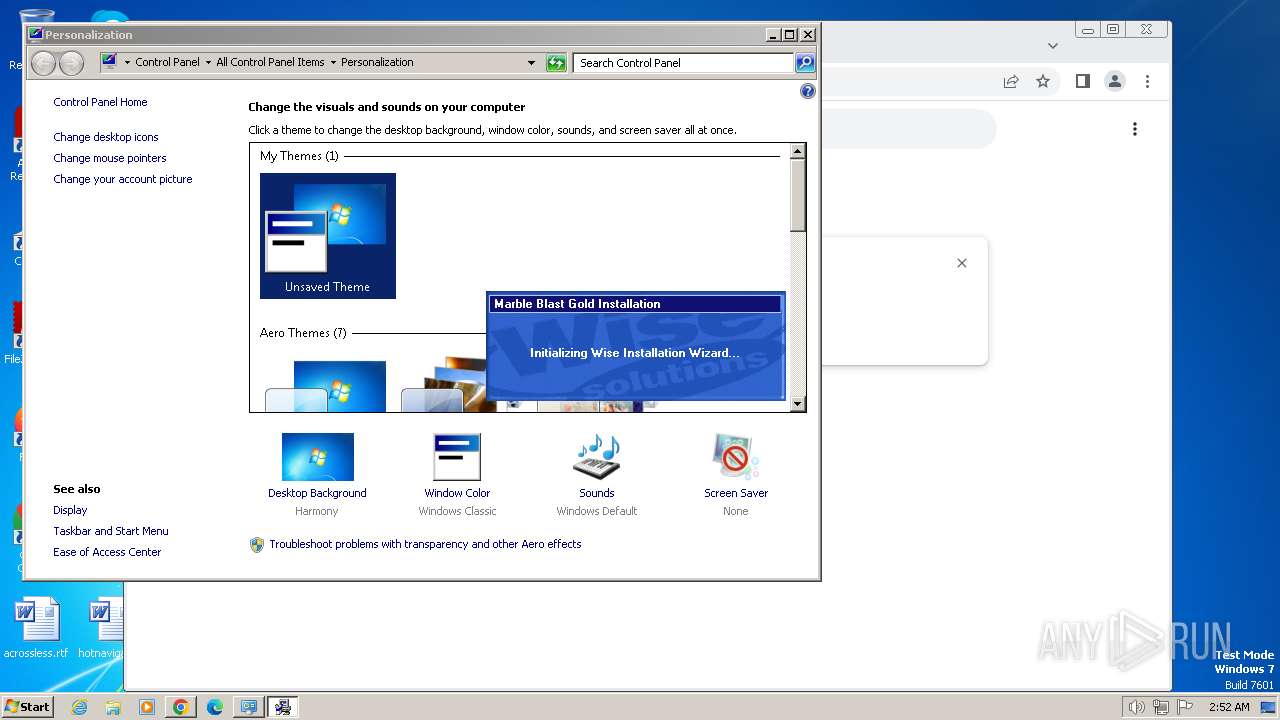The width and height of the screenshot is (1280, 720).
Task: Open Windows Explorer folder taskbar icon
Action: pos(113,707)
